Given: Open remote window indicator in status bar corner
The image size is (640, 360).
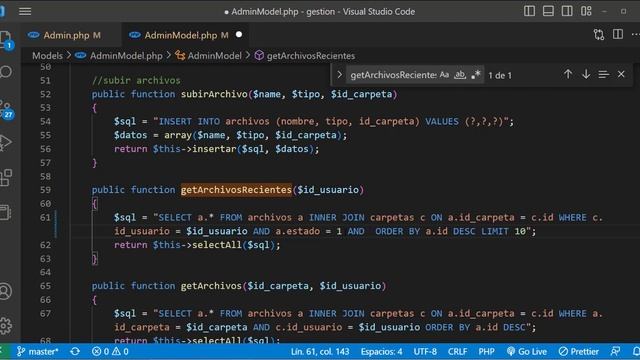Looking at the screenshot, I should coord(2,351).
